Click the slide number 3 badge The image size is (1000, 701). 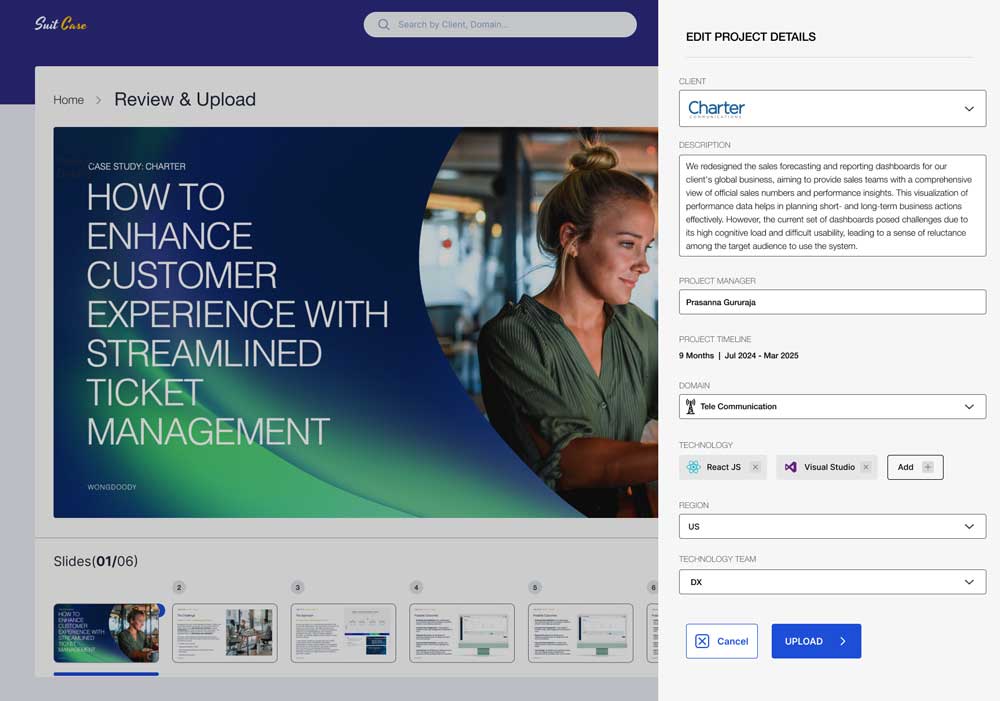click(x=298, y=587)
